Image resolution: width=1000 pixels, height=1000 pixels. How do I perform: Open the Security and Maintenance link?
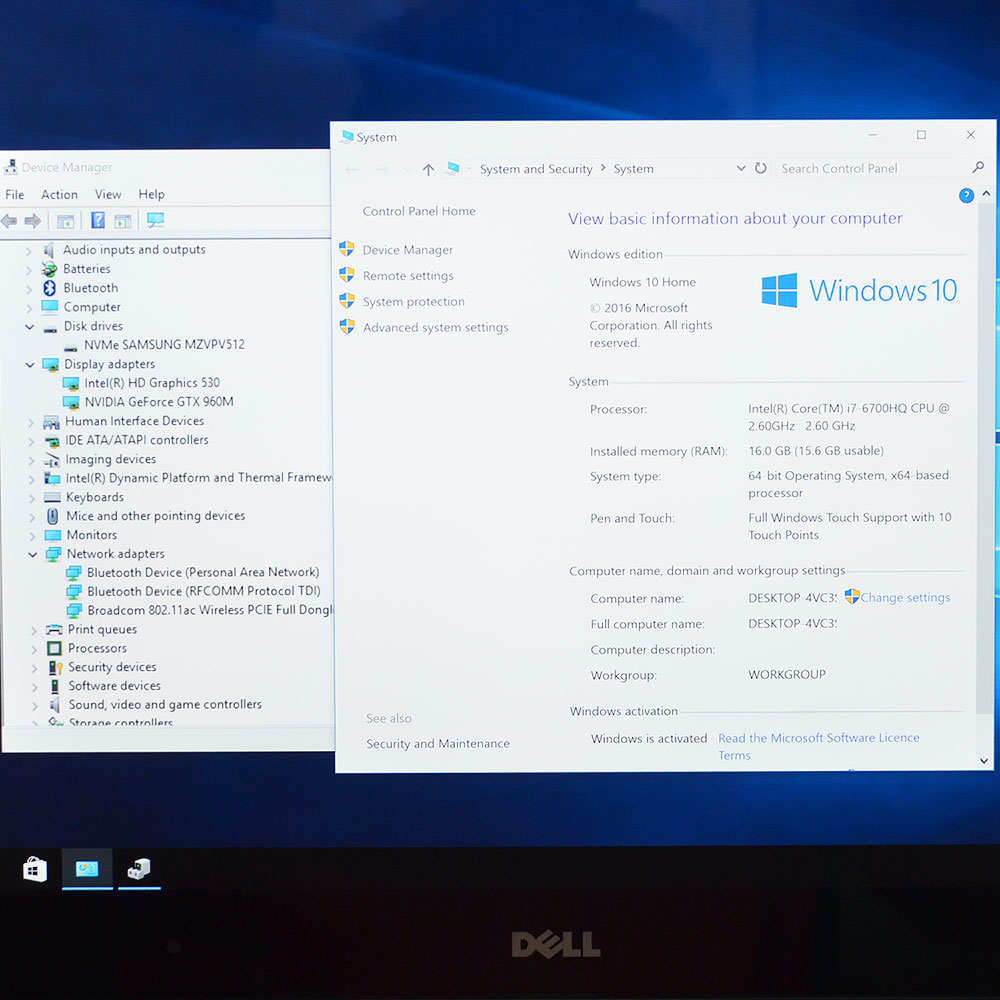tap(438, 744)
